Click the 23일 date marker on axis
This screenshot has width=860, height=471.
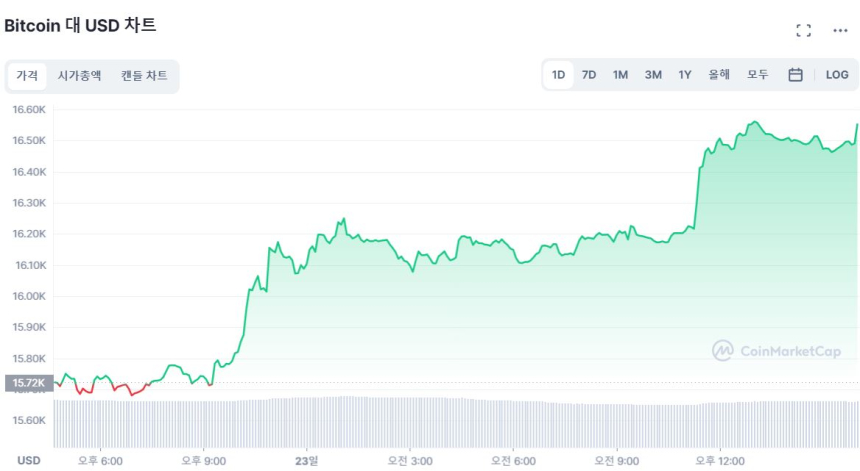(306, 460)
